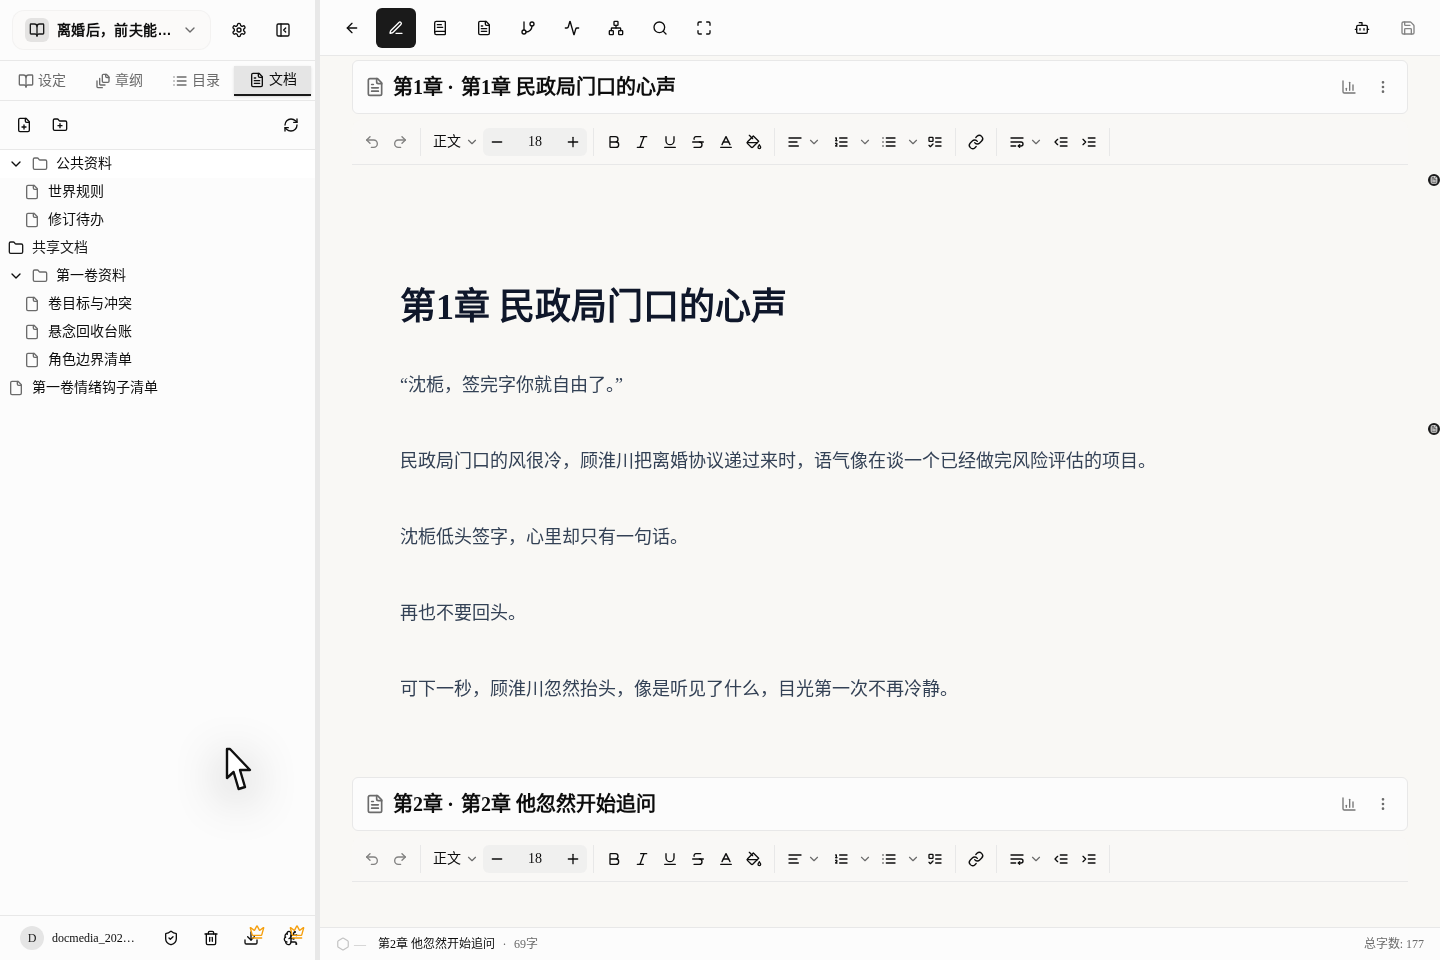This screenshot has width=1440, height=960.
Task: Toggle bold formatting in the editor
Action: pyautogui.click(x=614, y=142)
